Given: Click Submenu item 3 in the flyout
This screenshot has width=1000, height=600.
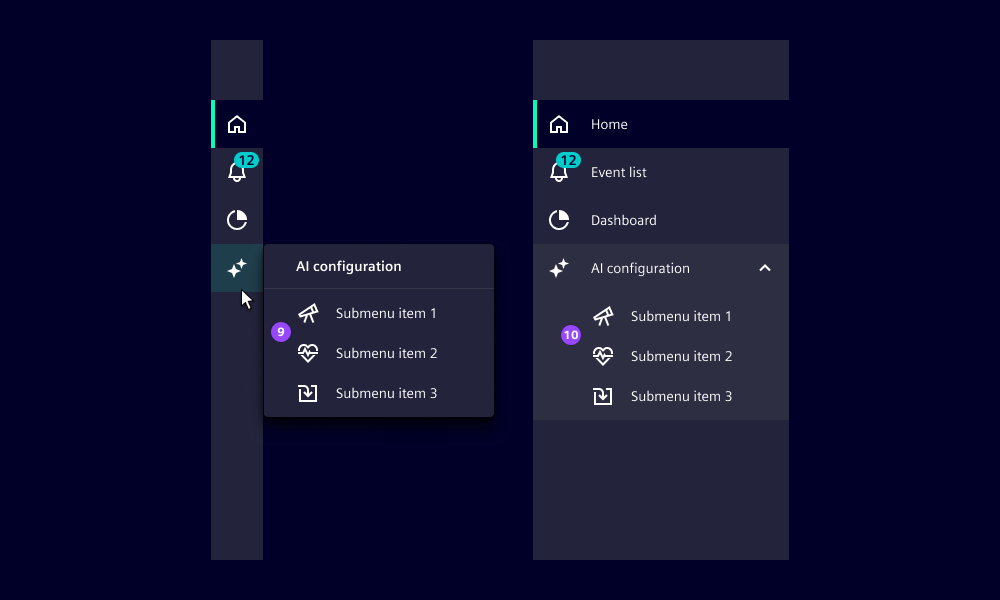Looking at the screenshot, I should tap(386, 393).
